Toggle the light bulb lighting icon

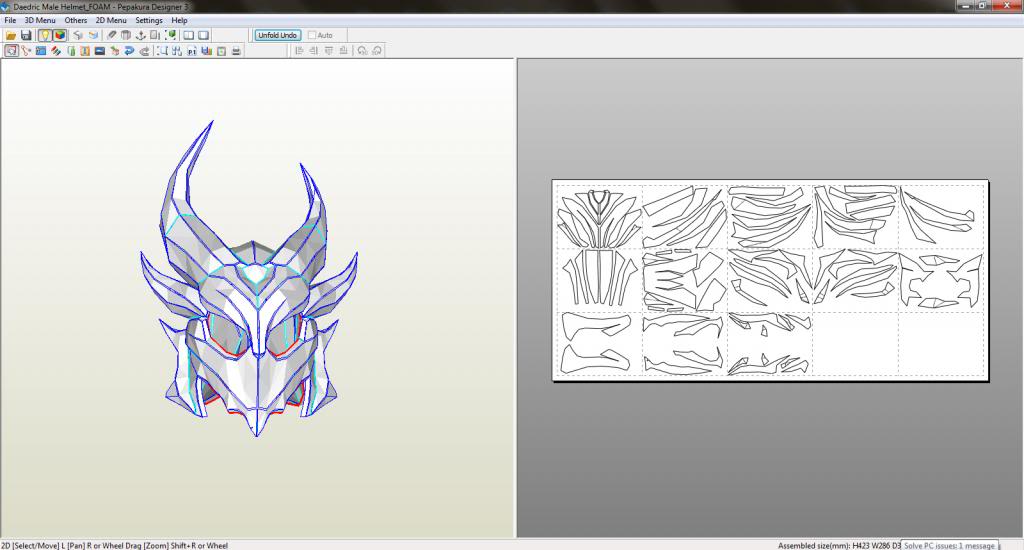(x=44, y=35)
